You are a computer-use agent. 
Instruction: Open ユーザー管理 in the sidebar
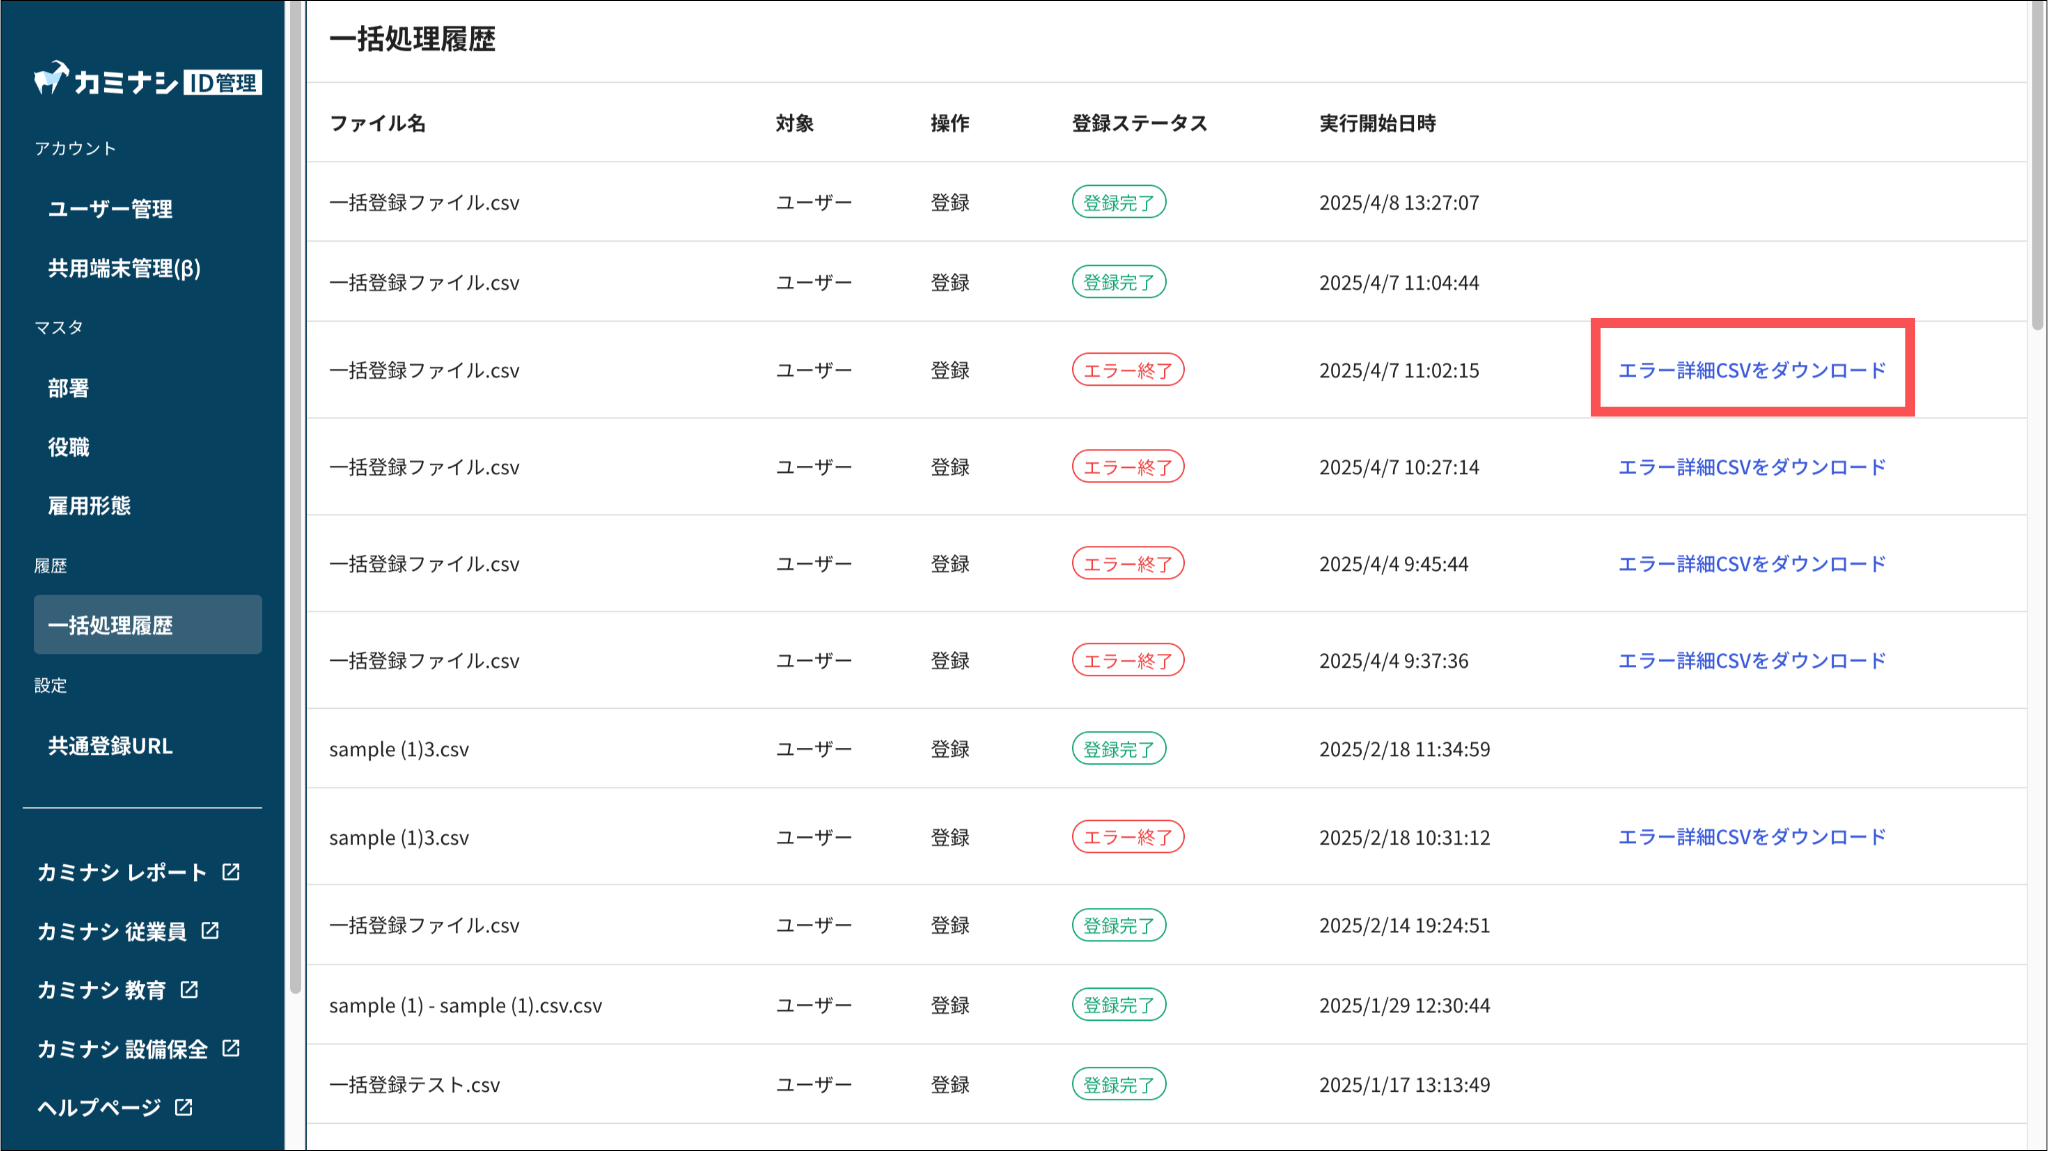coord(110,209)
